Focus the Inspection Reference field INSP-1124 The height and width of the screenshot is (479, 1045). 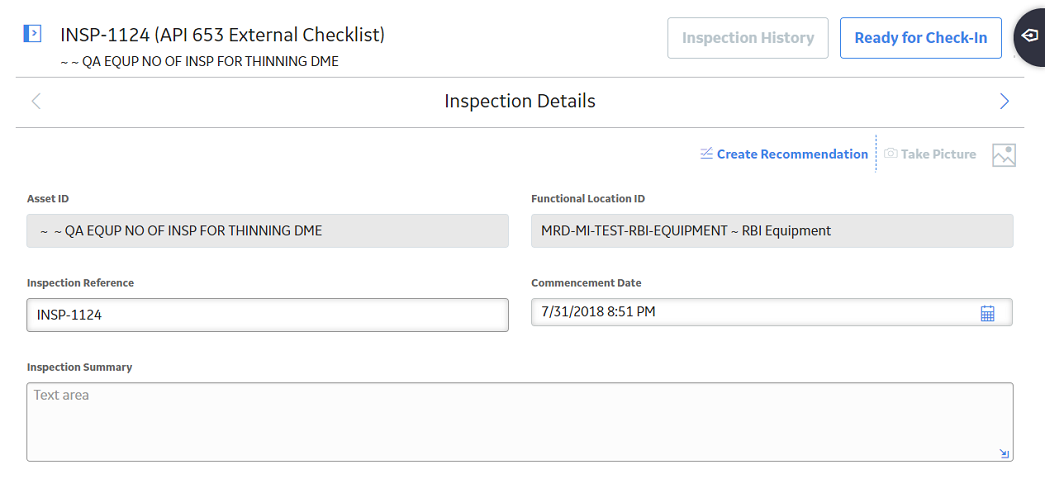pos(267,314)
